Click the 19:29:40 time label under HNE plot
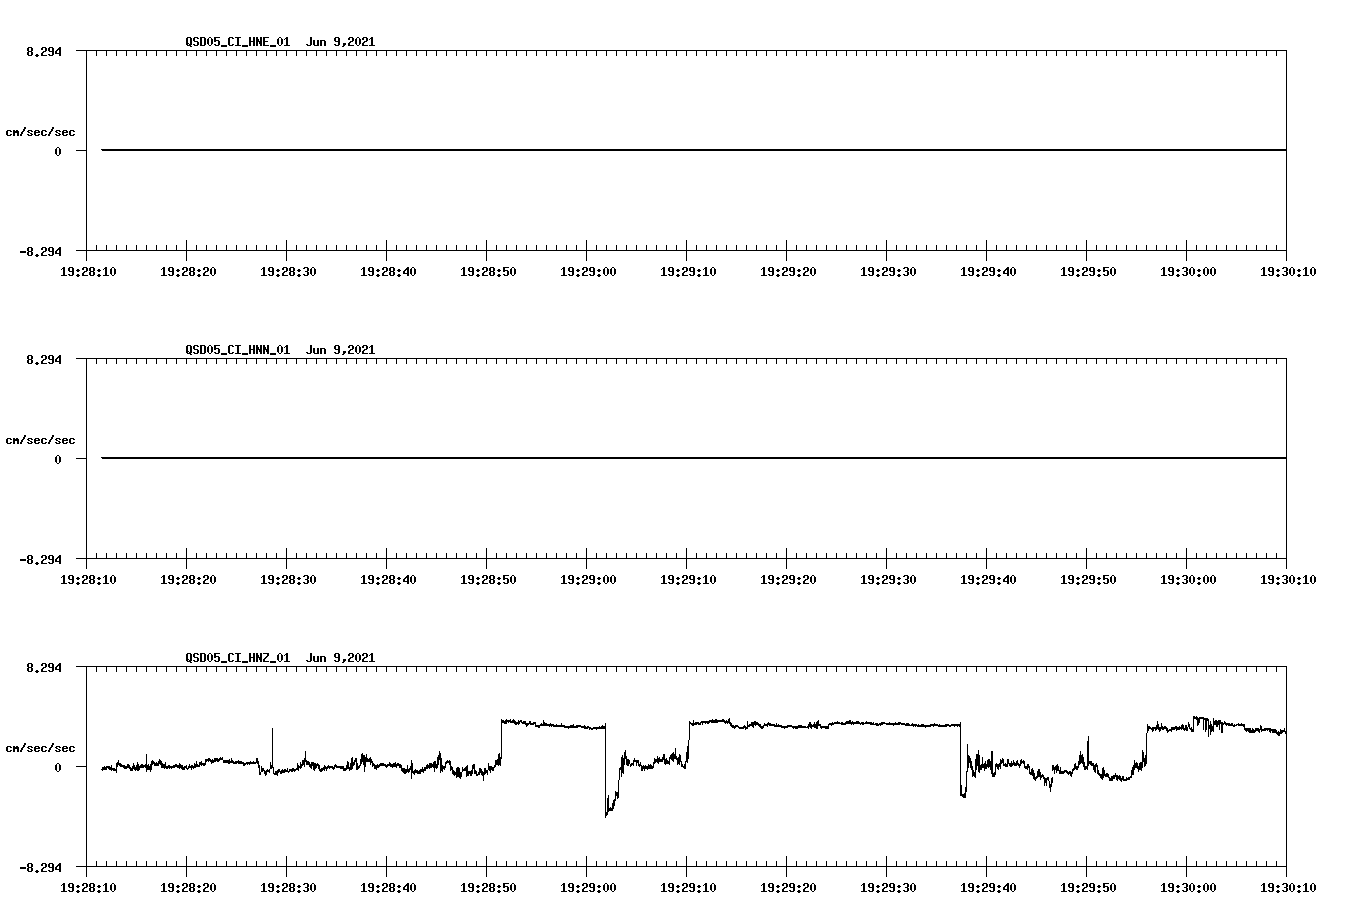Screen dimensions: 1358x924 tap(987, 271)
